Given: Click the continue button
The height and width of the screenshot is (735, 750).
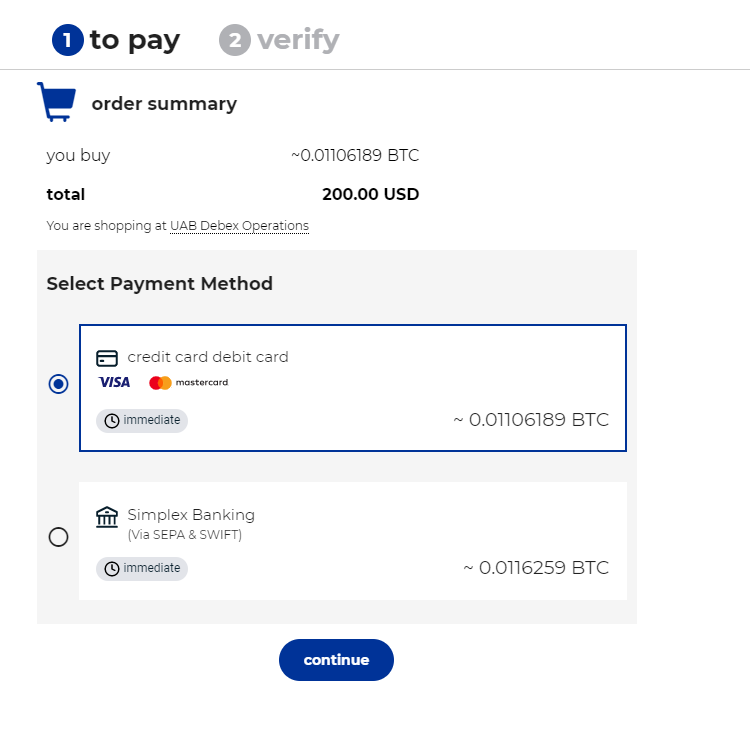Looking at the screenshot, I should 336,660.
